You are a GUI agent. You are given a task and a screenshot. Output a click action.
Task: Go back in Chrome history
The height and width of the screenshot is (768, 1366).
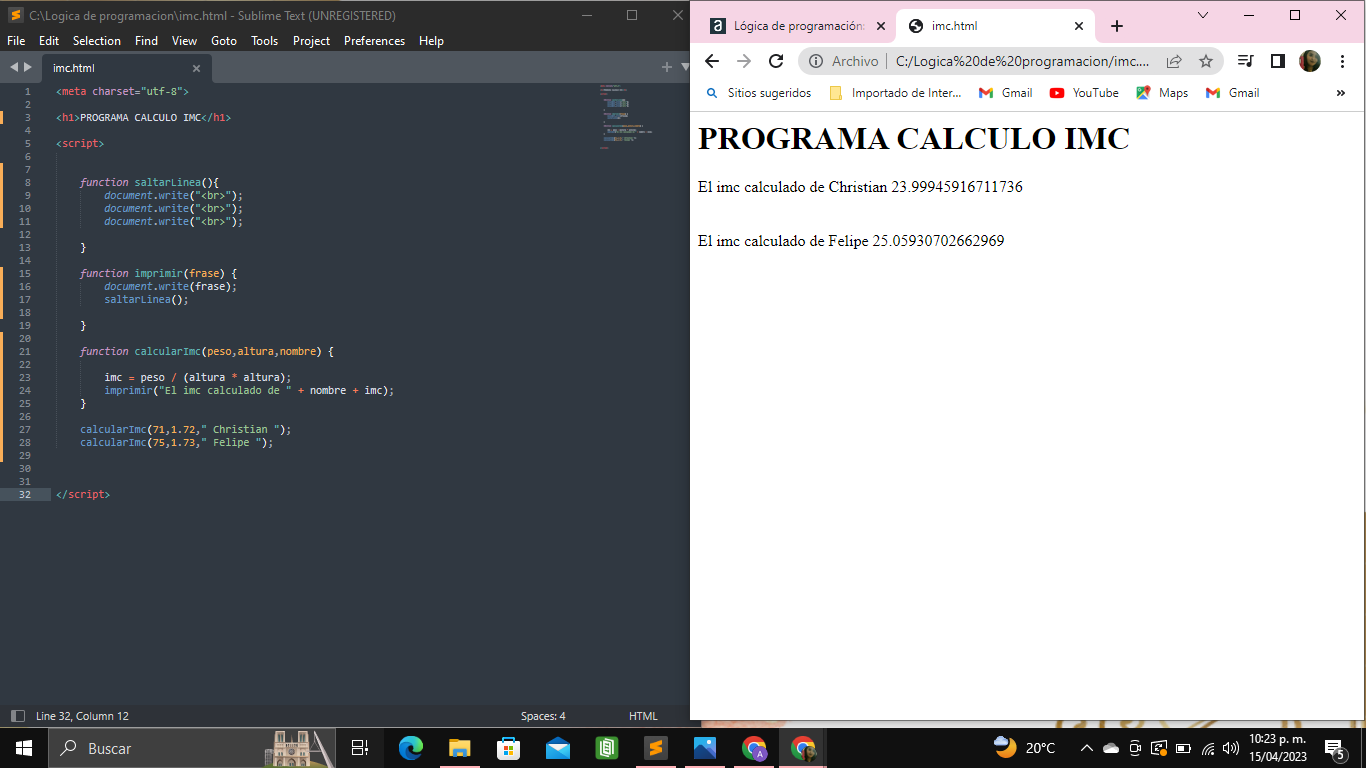pyautogui.click(x=712, y=61)
